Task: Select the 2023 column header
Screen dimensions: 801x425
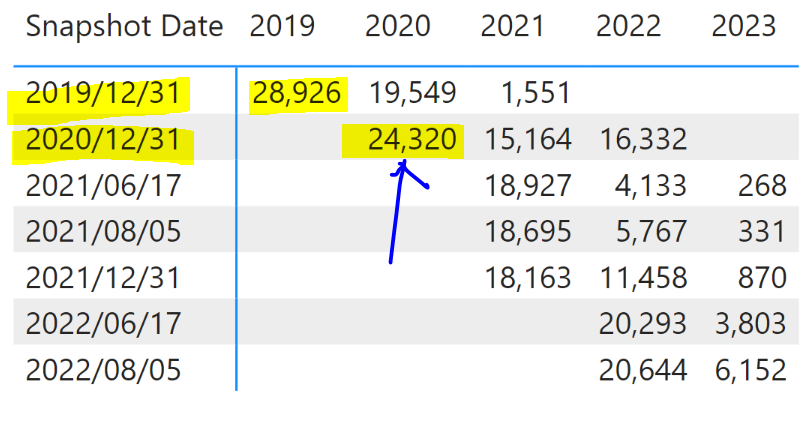Action: pyautogui.click(x=744, y=26)
